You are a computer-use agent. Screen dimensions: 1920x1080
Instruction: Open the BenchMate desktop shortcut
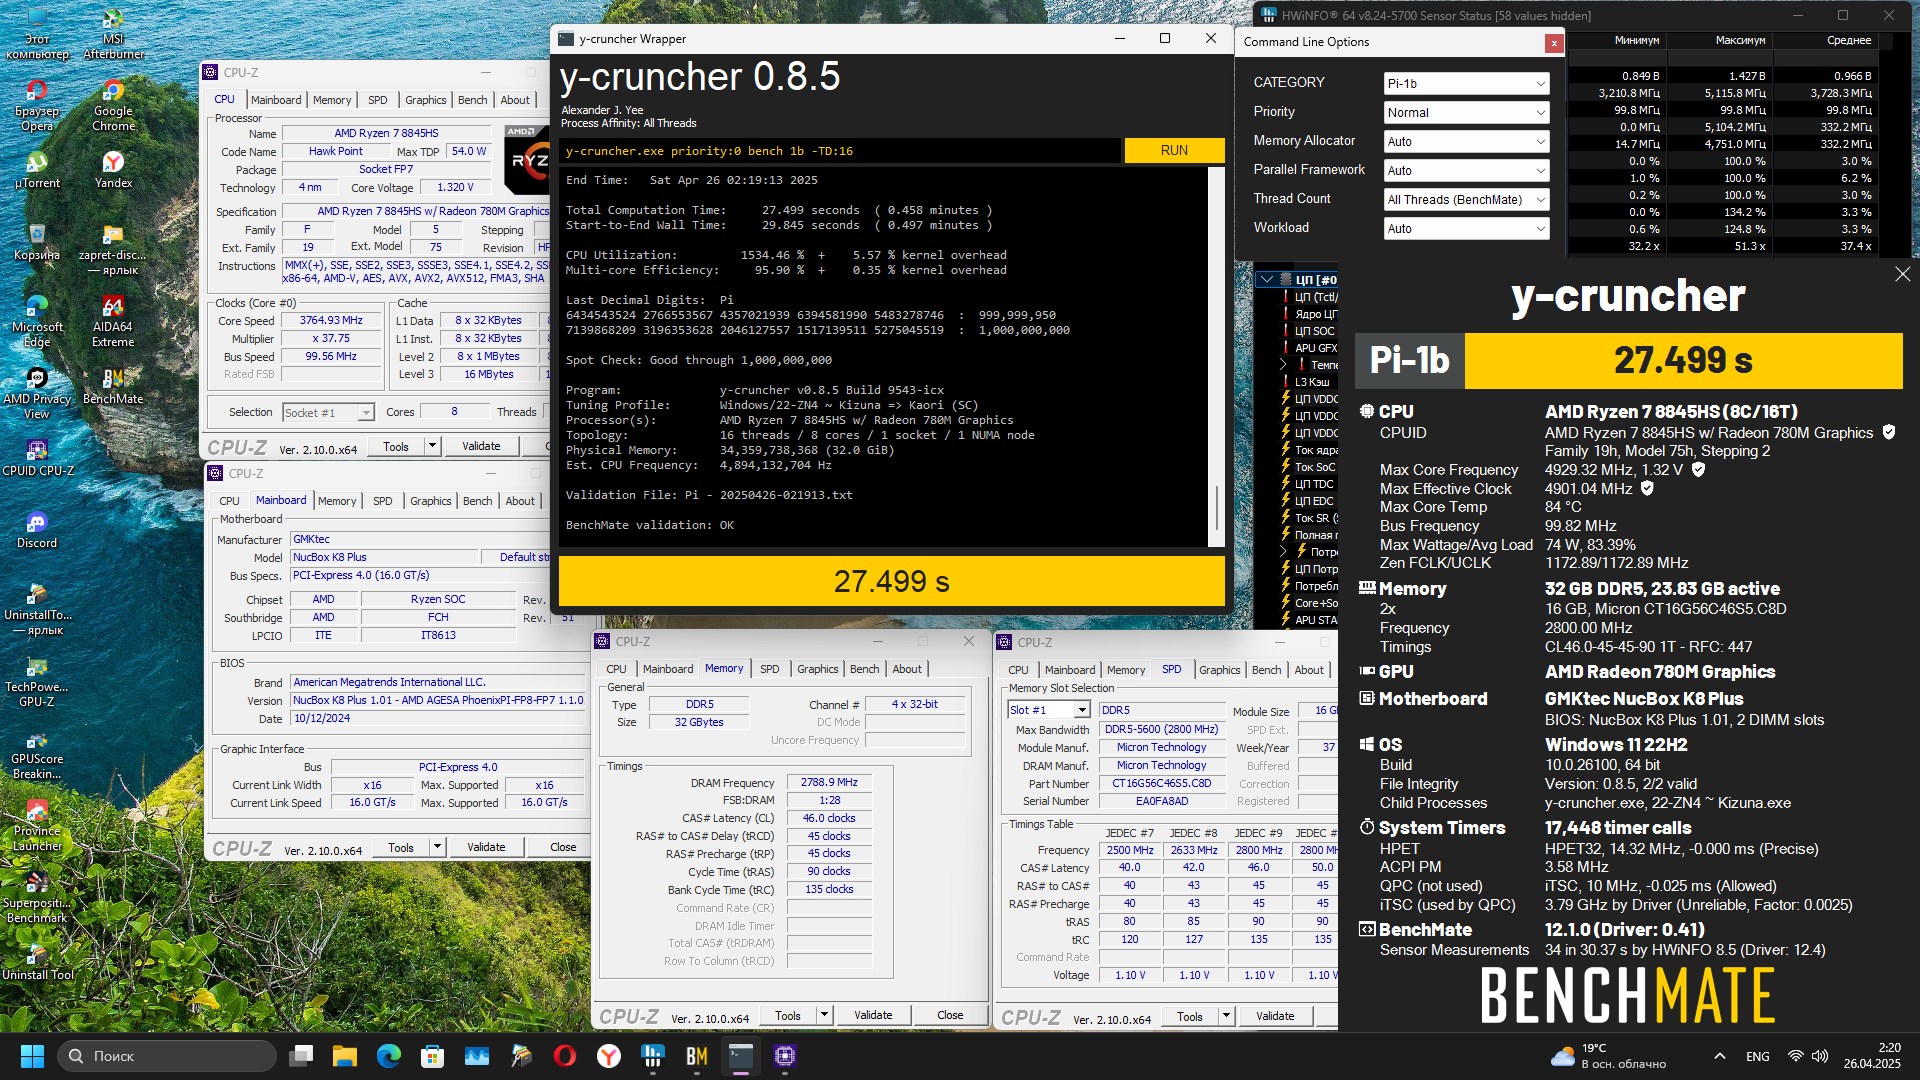(x=113, y=385)
